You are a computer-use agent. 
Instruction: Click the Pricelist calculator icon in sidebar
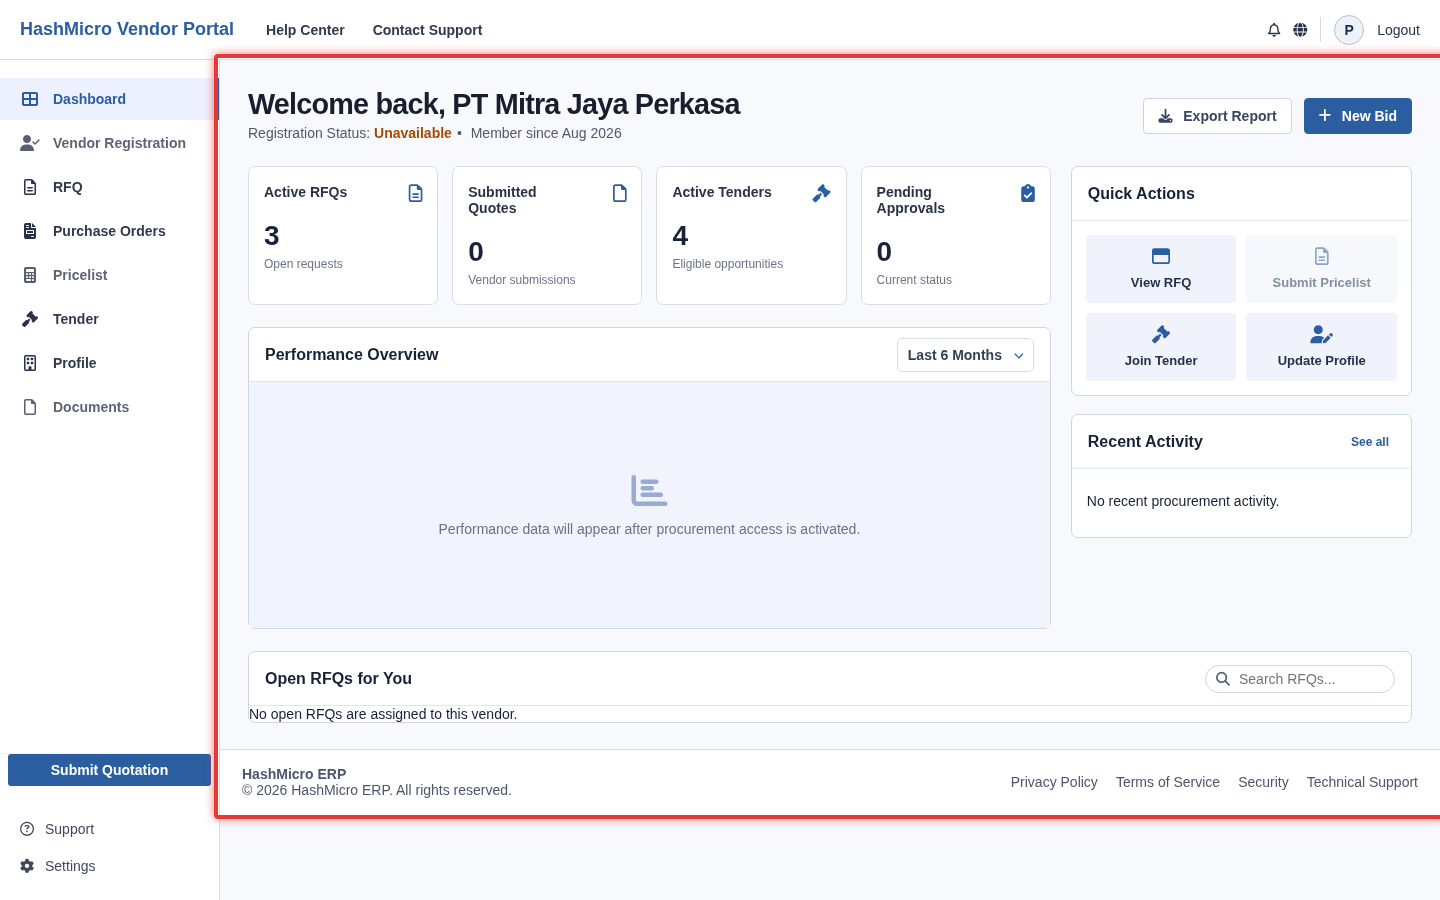point(30,275)
